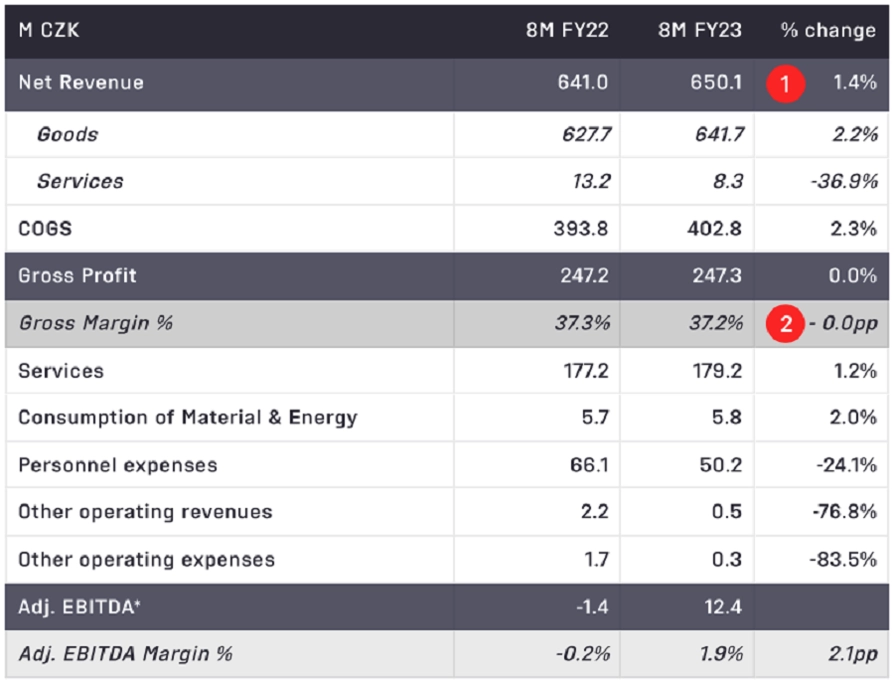Click the 8M FY23 column header
The image size is (894, 683).
point(700,30)
